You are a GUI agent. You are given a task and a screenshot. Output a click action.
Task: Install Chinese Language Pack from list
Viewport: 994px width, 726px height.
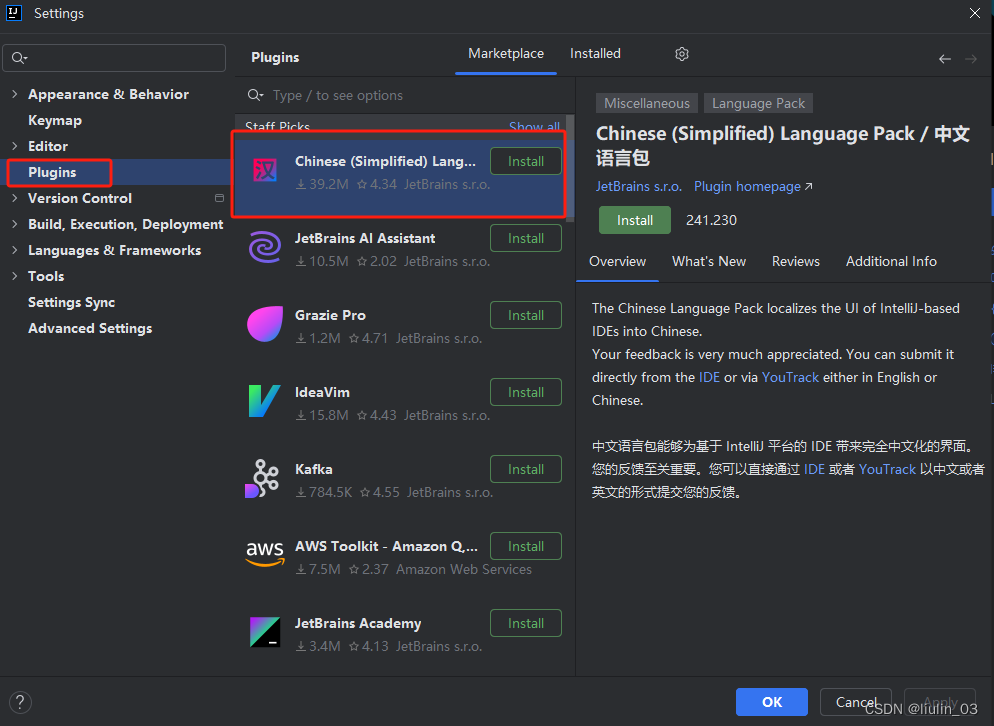(526, 161)
